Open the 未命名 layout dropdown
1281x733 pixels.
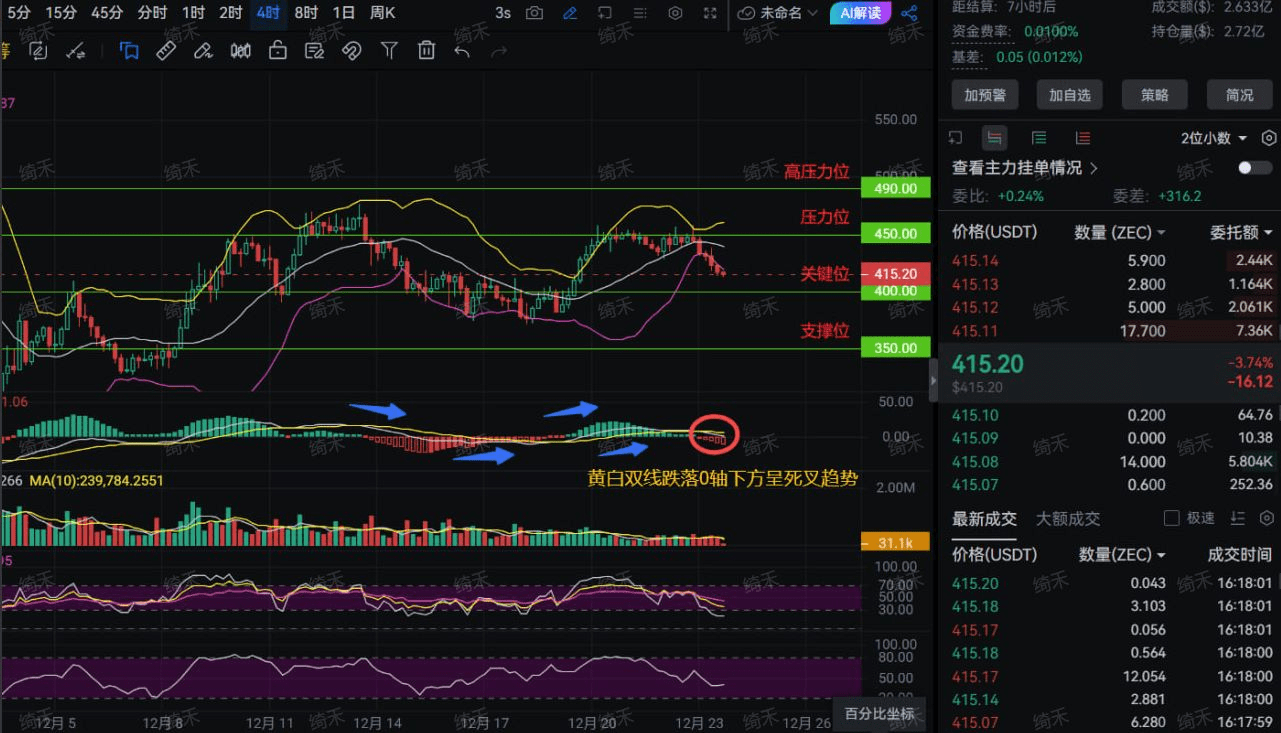point(778,13)
